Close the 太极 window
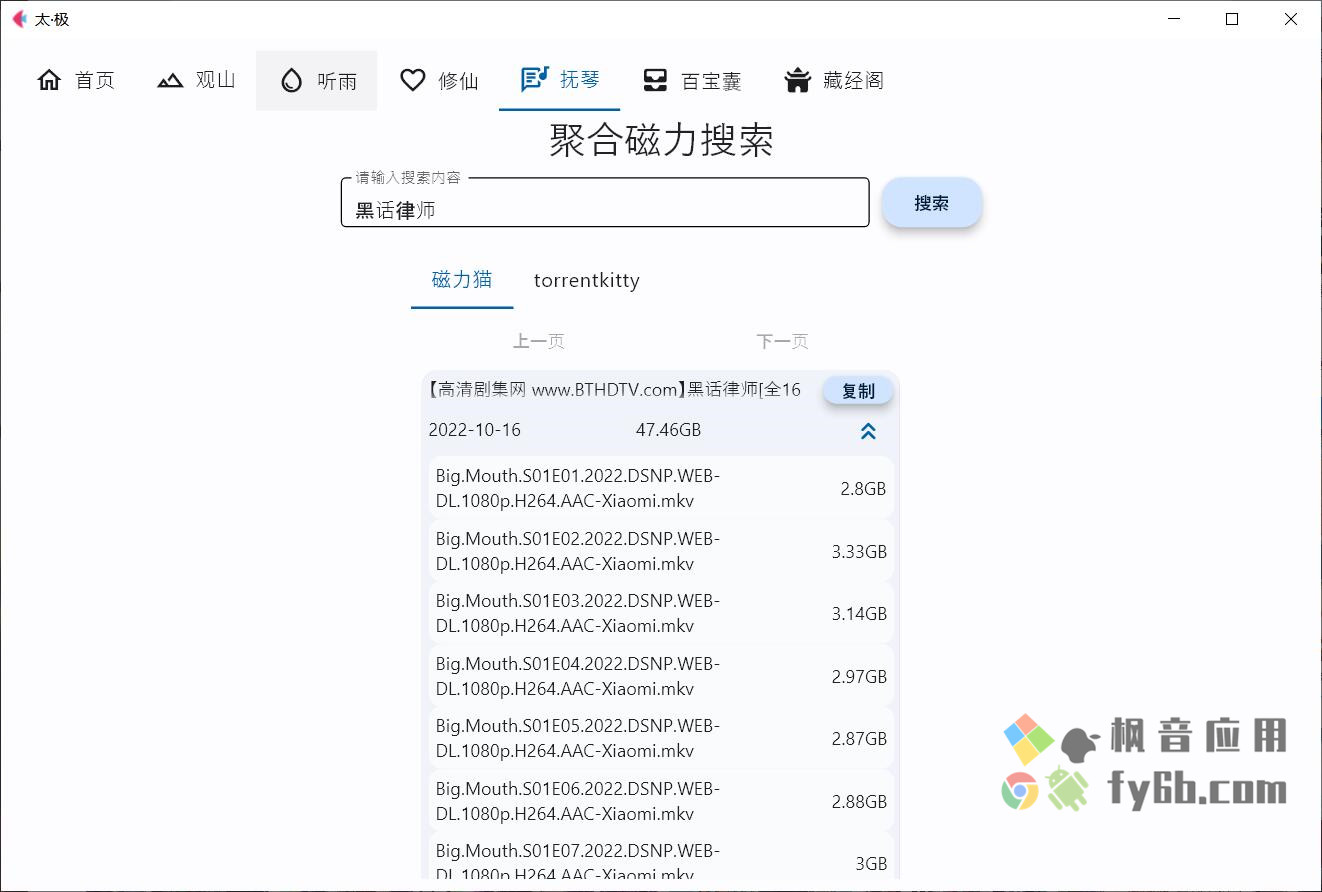1322x892 pixels. pos(1291,19)
